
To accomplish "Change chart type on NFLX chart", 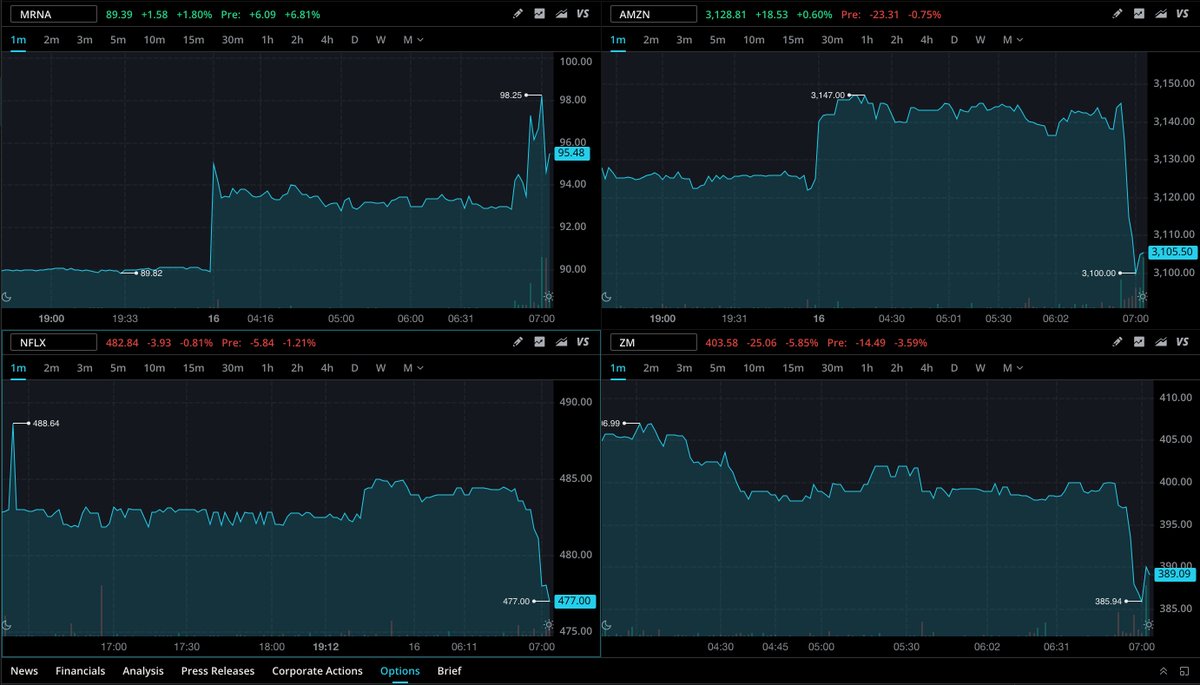I will click(560, 342).
